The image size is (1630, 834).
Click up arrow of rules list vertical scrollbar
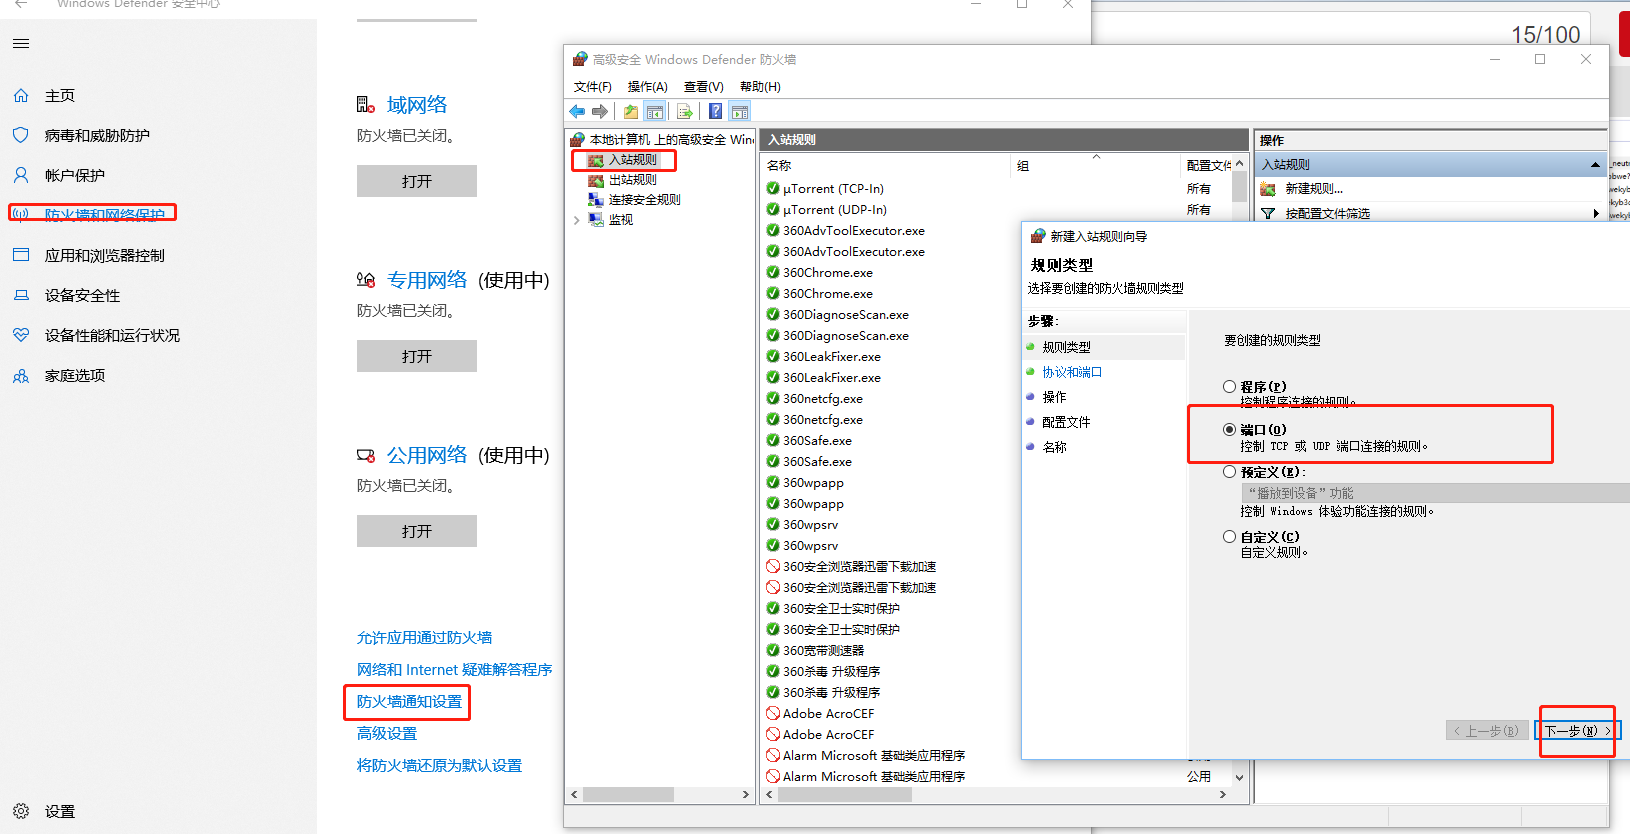point(1240,164)
